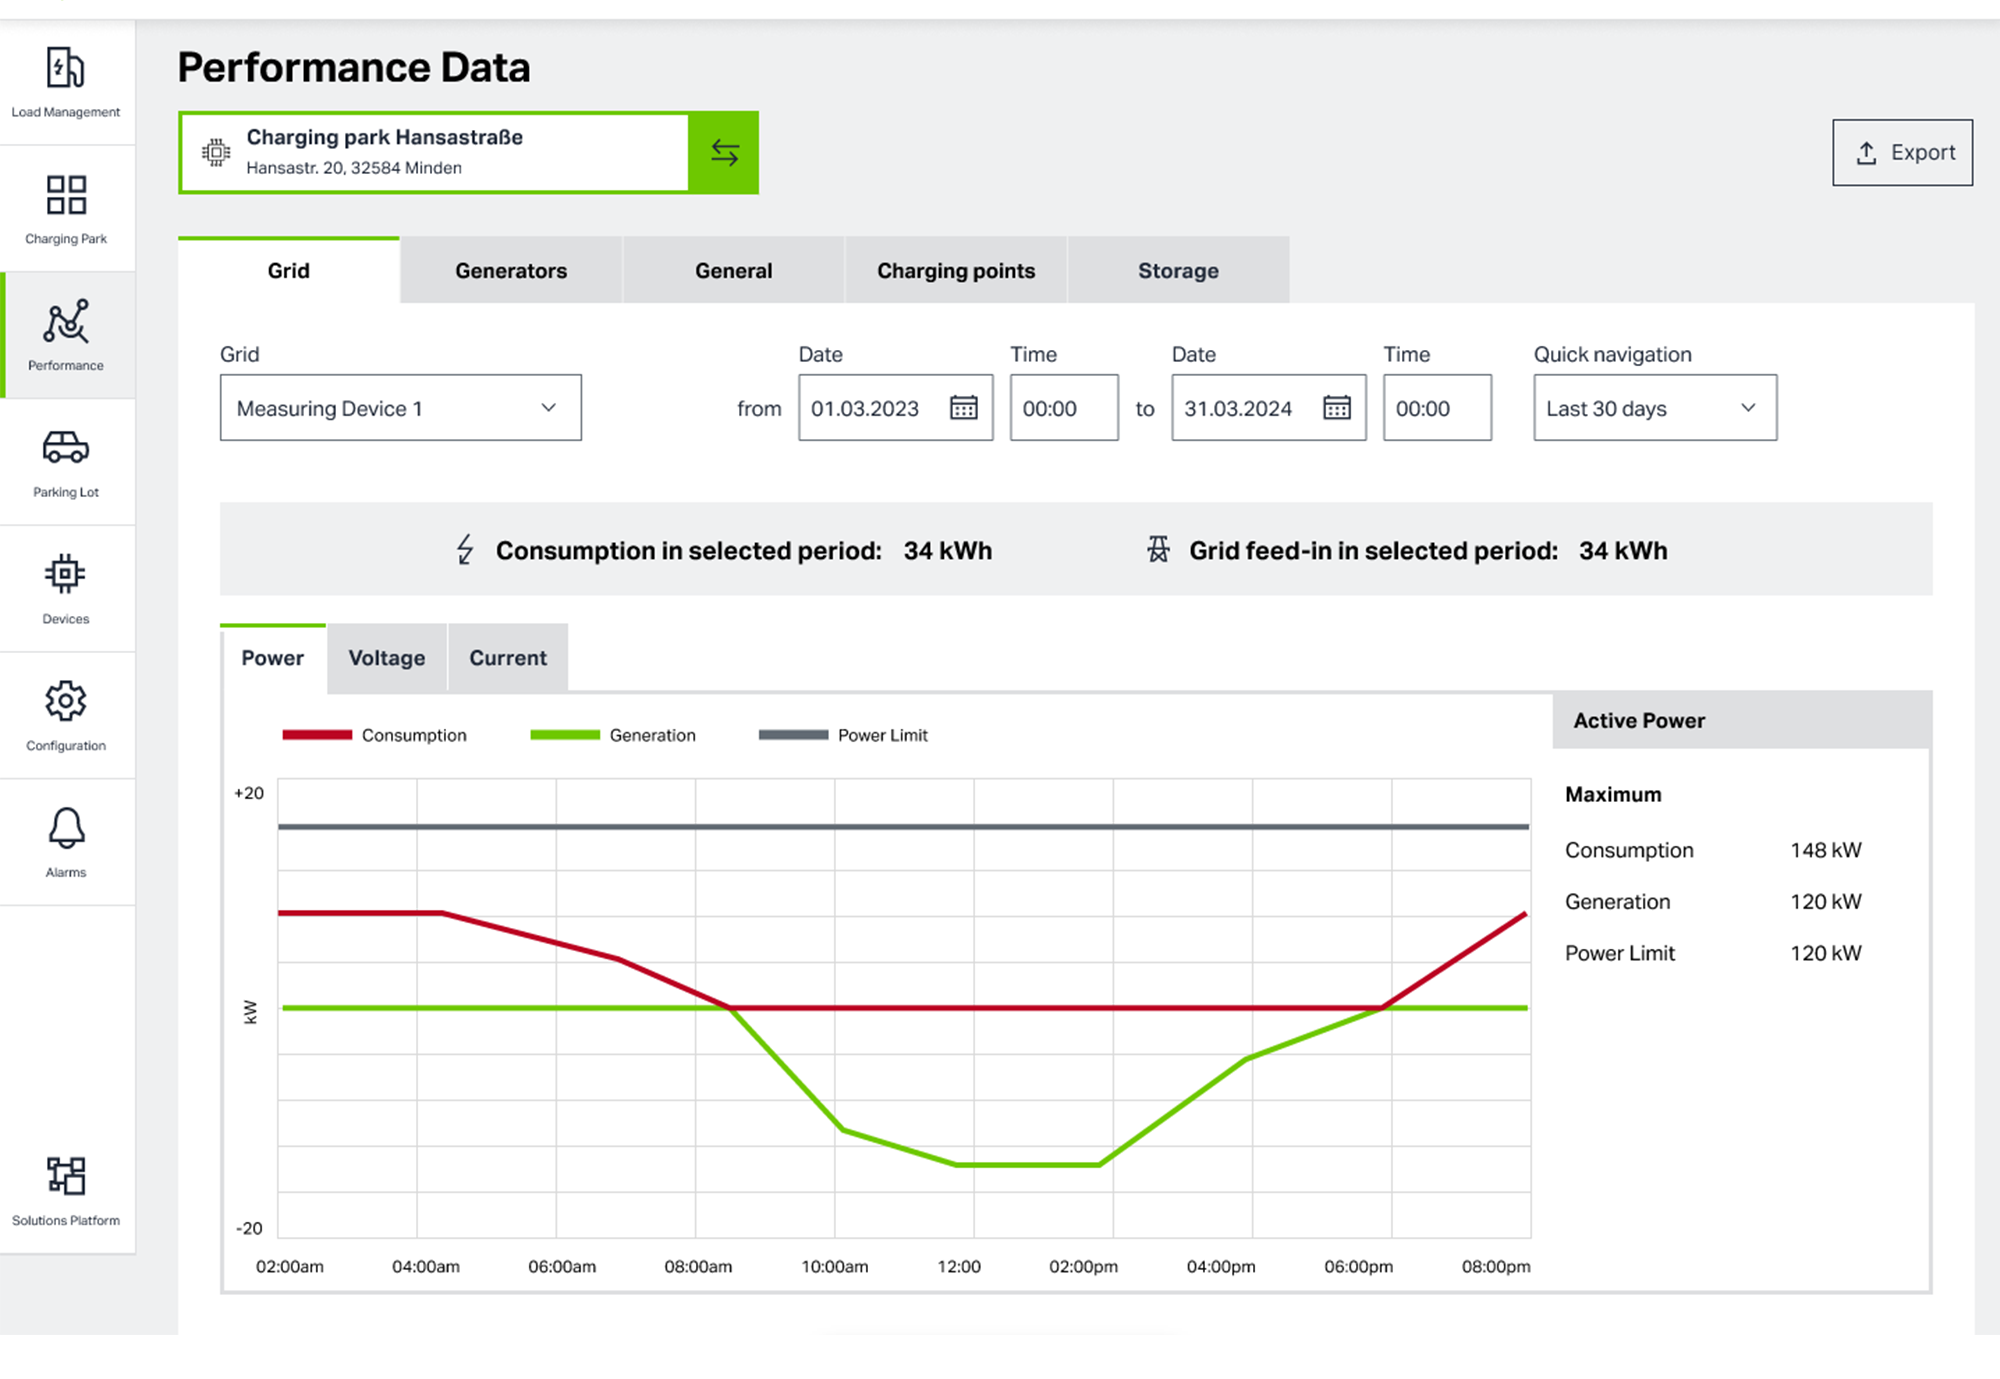Open the Devices section
Screen dimensions: 2000x1379
point(66,589)
